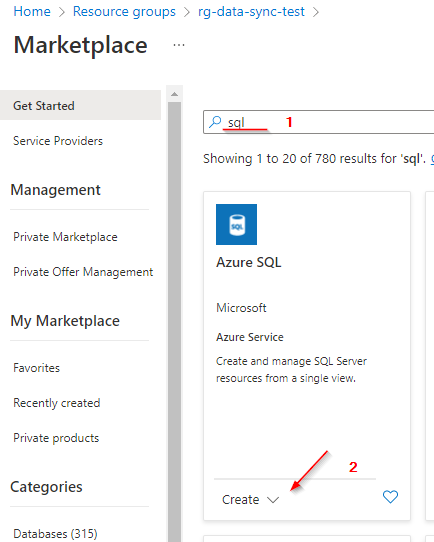Viewport: 434px width, 542px height.
Task: Open Private Marketplace
Action: click(65, 237)
